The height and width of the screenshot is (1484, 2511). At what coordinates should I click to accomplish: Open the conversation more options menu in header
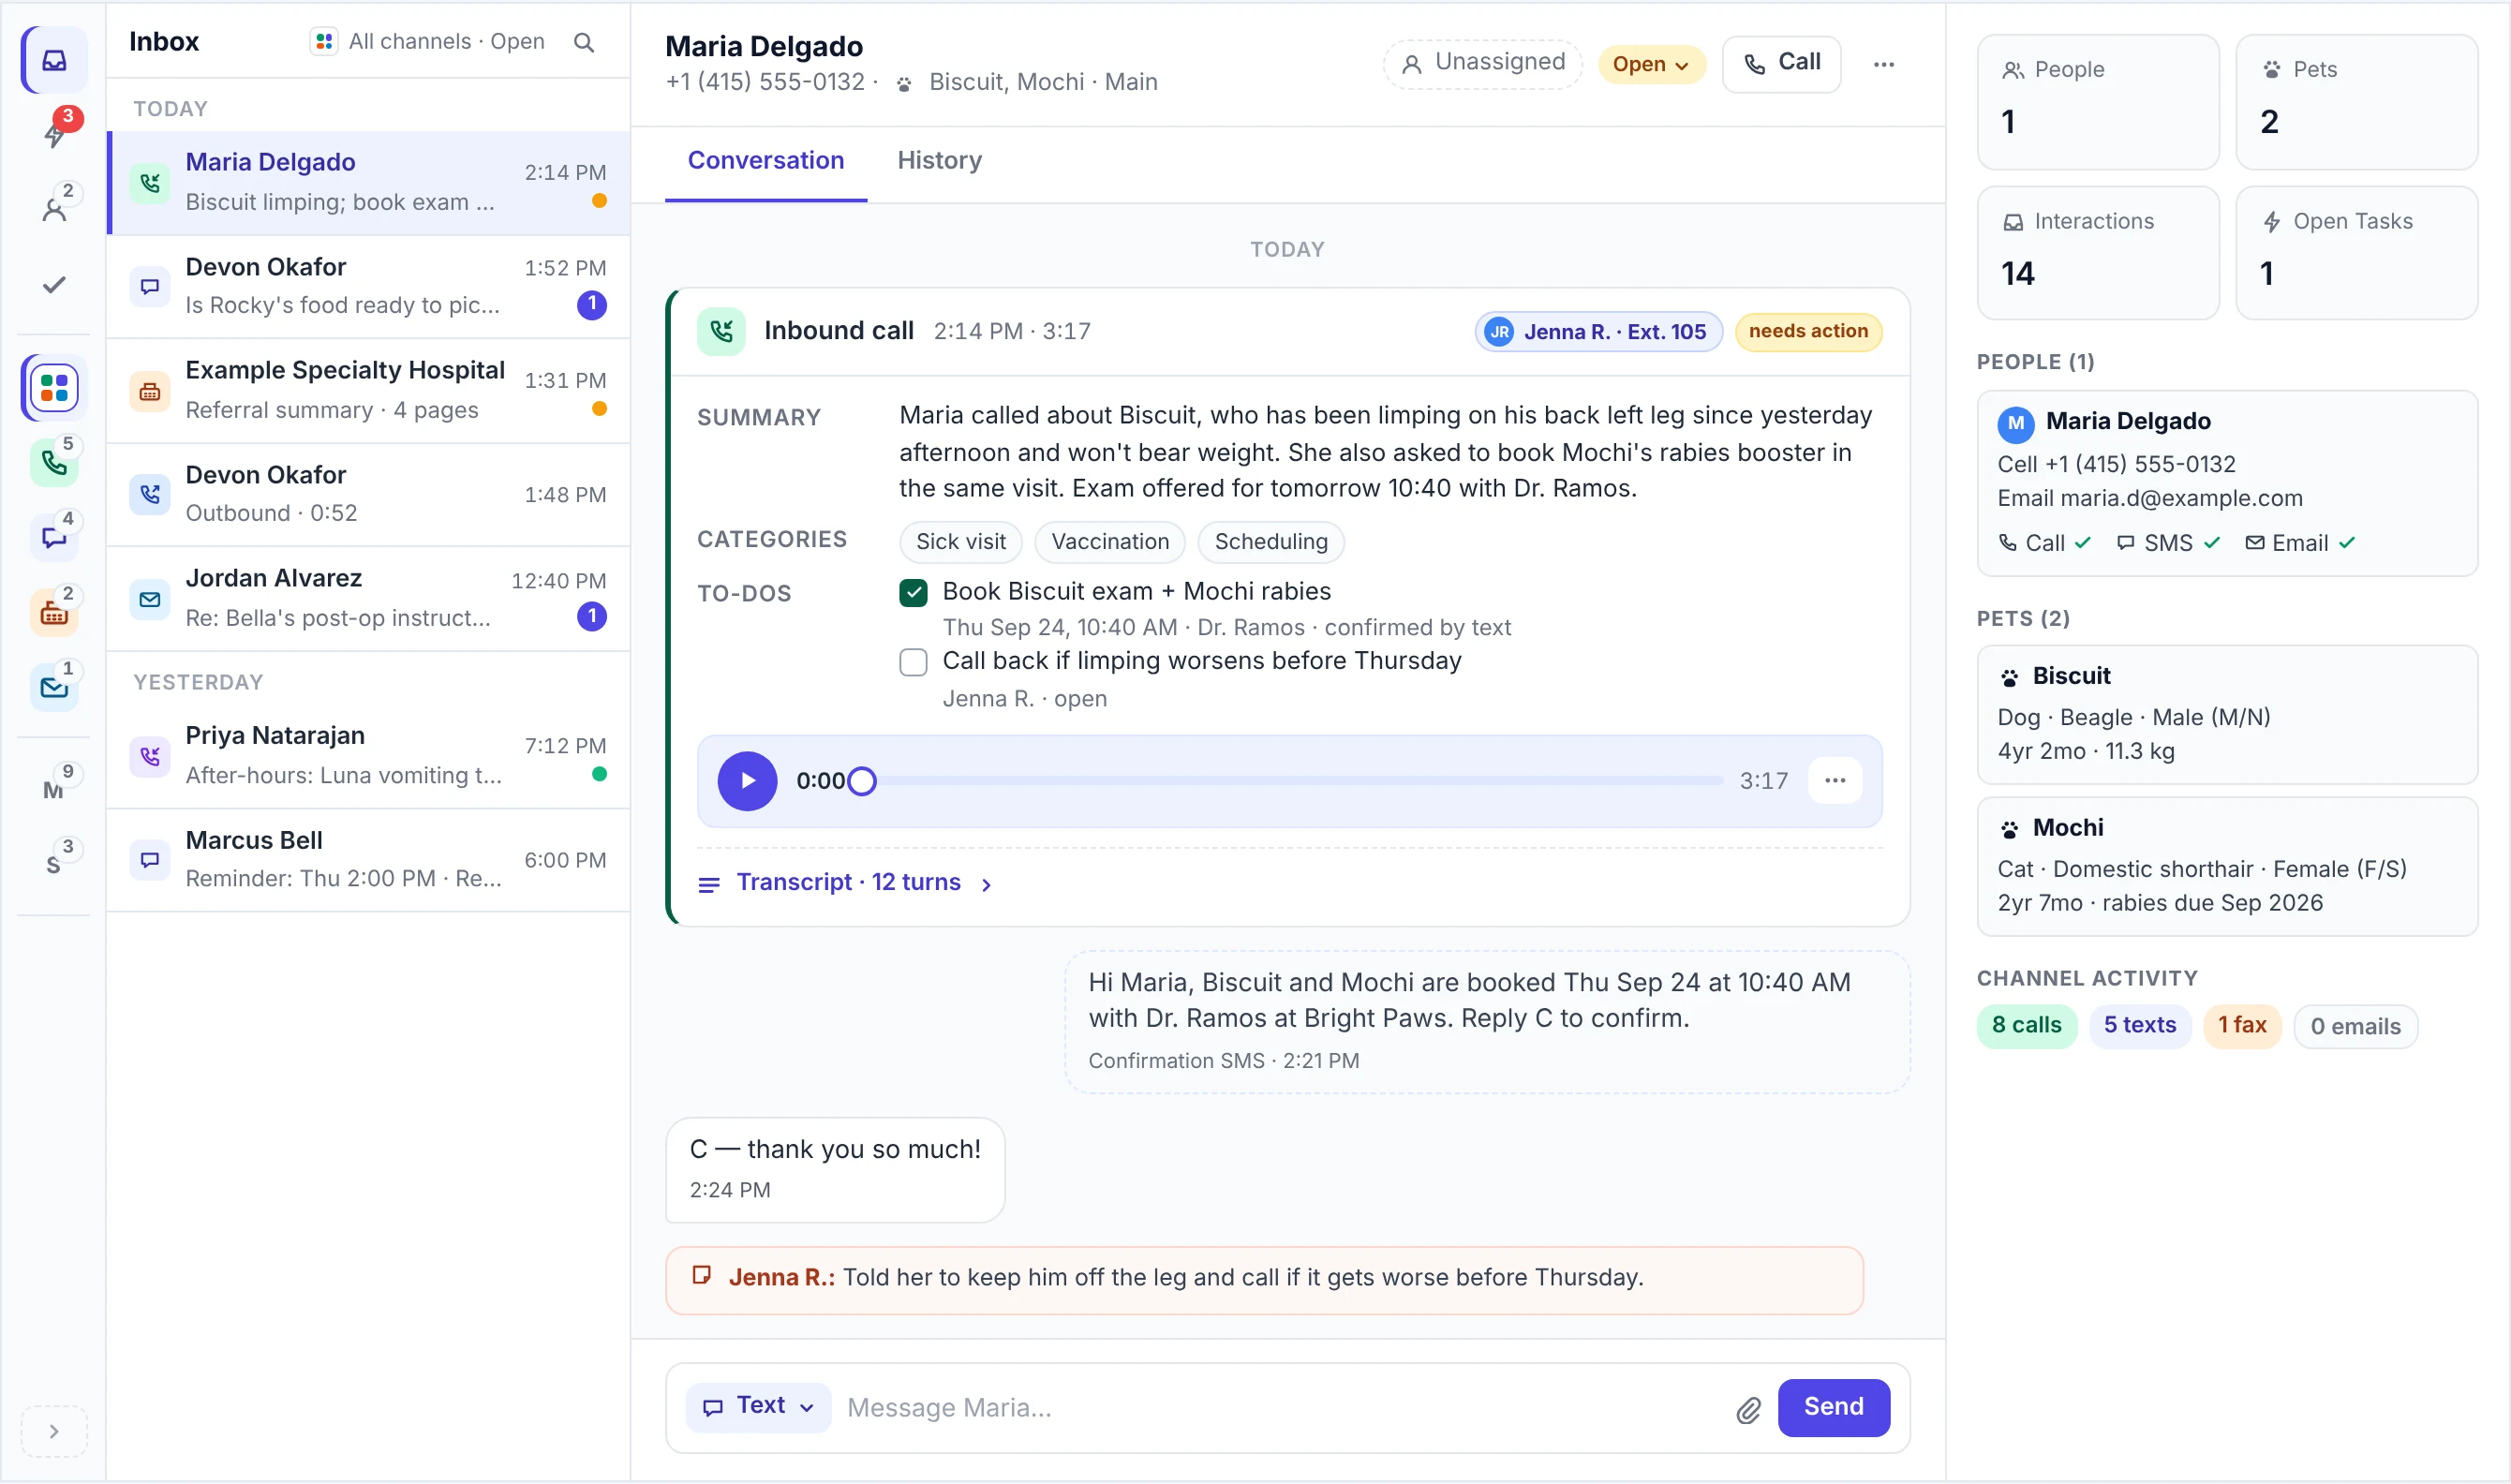[x=1883, y=64]
